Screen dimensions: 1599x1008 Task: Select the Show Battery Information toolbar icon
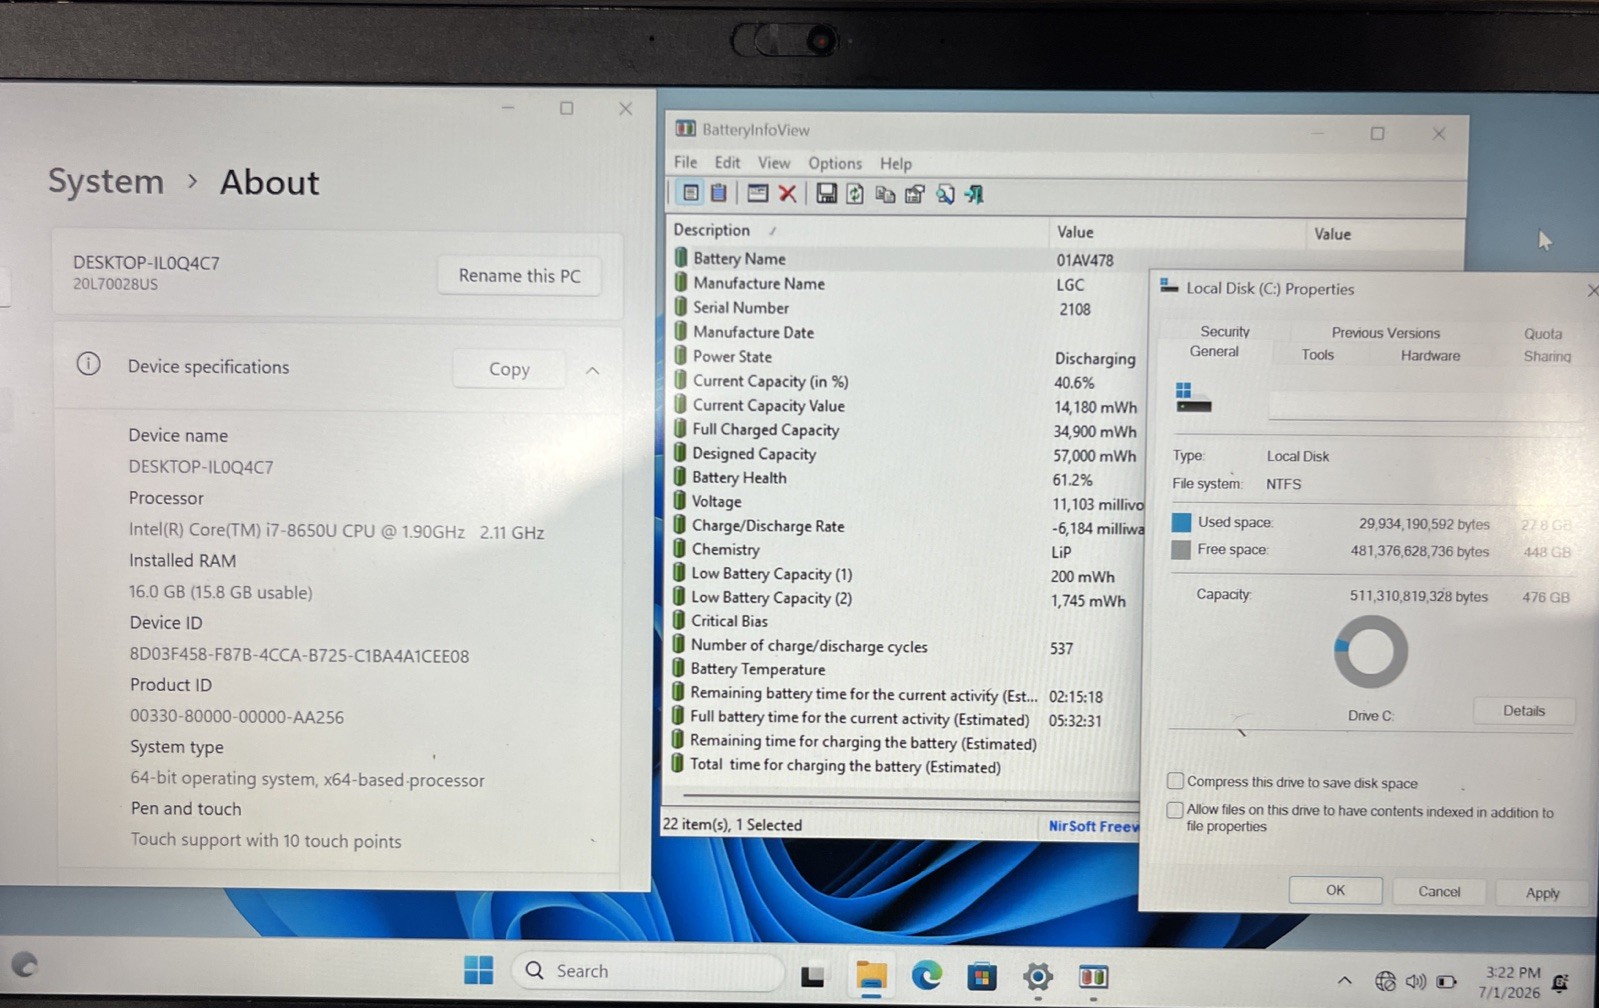point(690,193)
